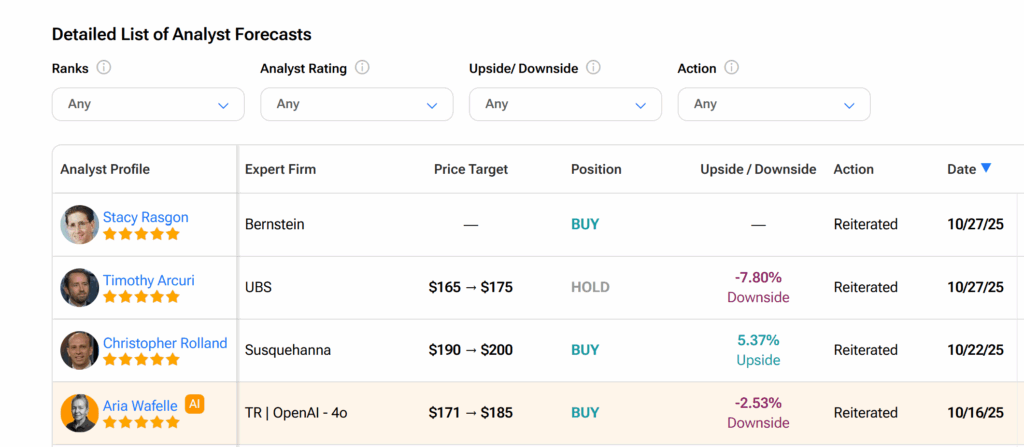Open the Aria Wafelle analyst link

[140, 405]
